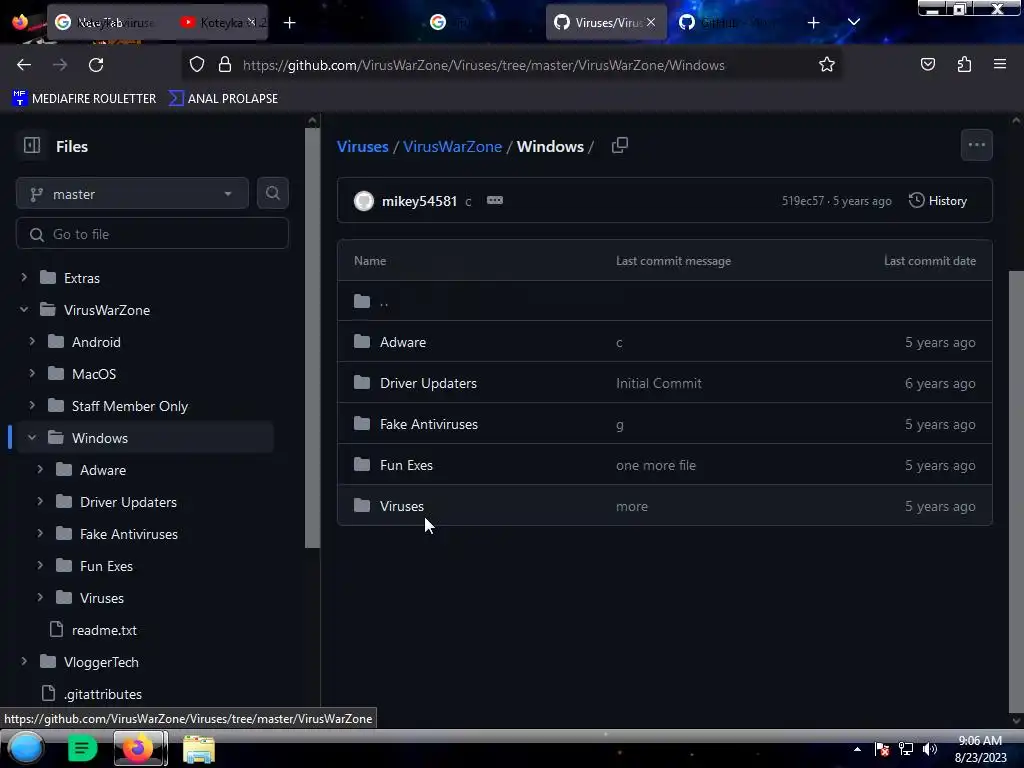Screen dimensions: 1024x768
Task: Click the search magnifier beside branch selector
Action: (273, 193)
